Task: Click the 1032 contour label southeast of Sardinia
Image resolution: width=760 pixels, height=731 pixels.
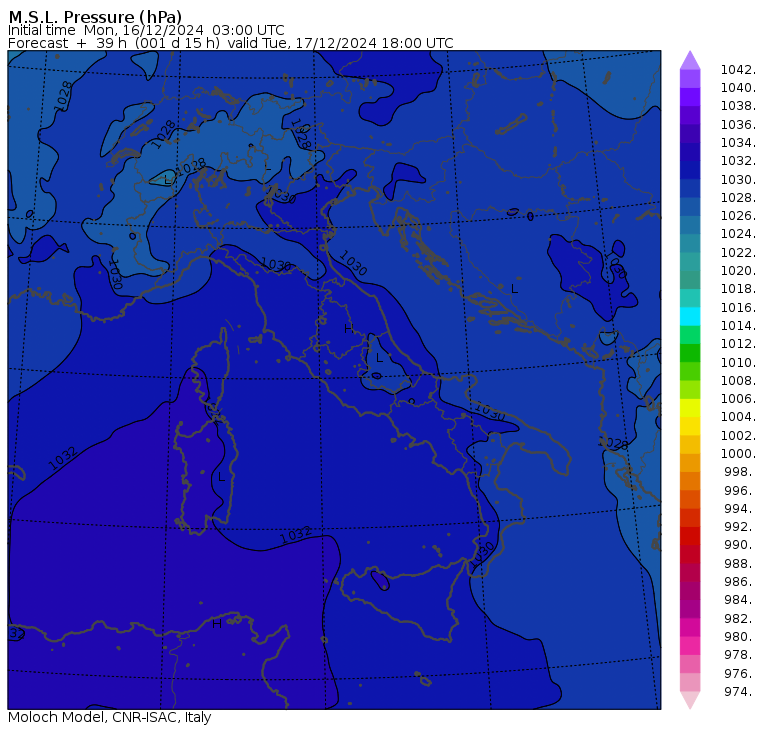Action: tap(296, 535)
